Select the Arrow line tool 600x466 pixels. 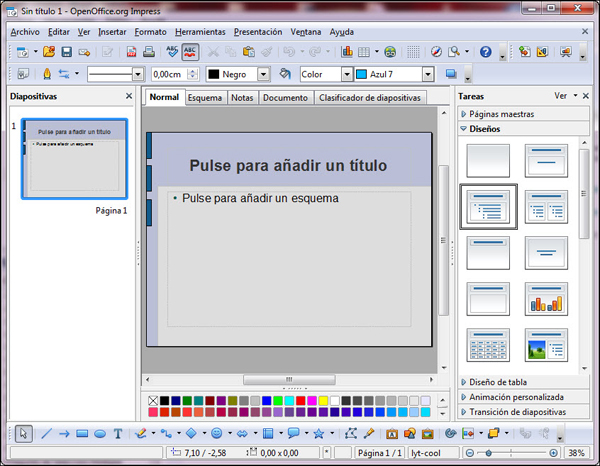pos(64,433)
